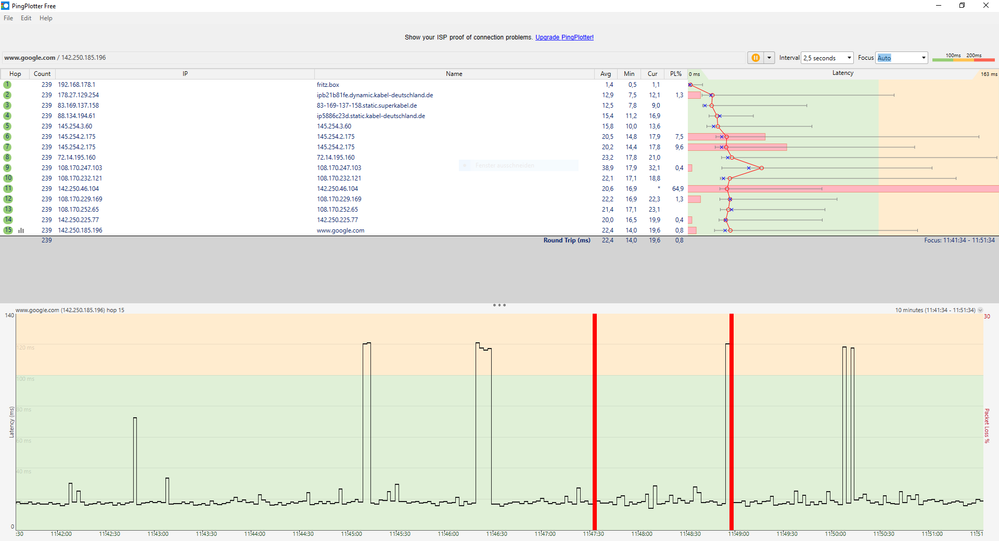Select the hop 14 green circle icon
Screen dimensions: 999x541
coord(8,220)
